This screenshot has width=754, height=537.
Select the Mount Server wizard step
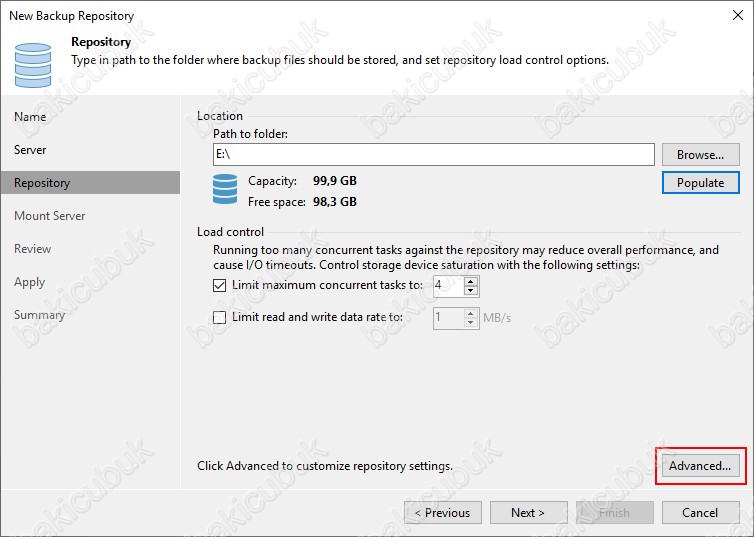pyautogui.click(x=50, y=216)
